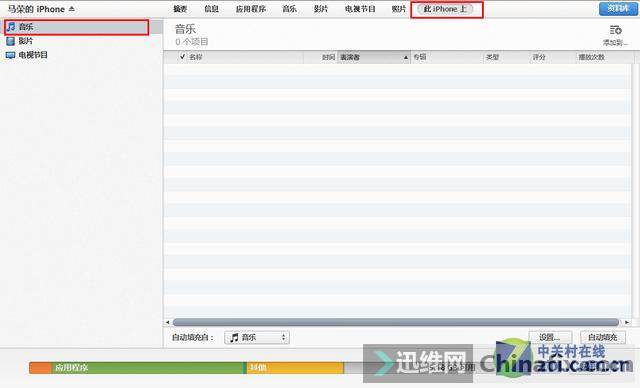Switch to the 应用程序 apps tab
Image resolution: width=640 pixels, height=388 pixels.
click(x=251, y=9)
